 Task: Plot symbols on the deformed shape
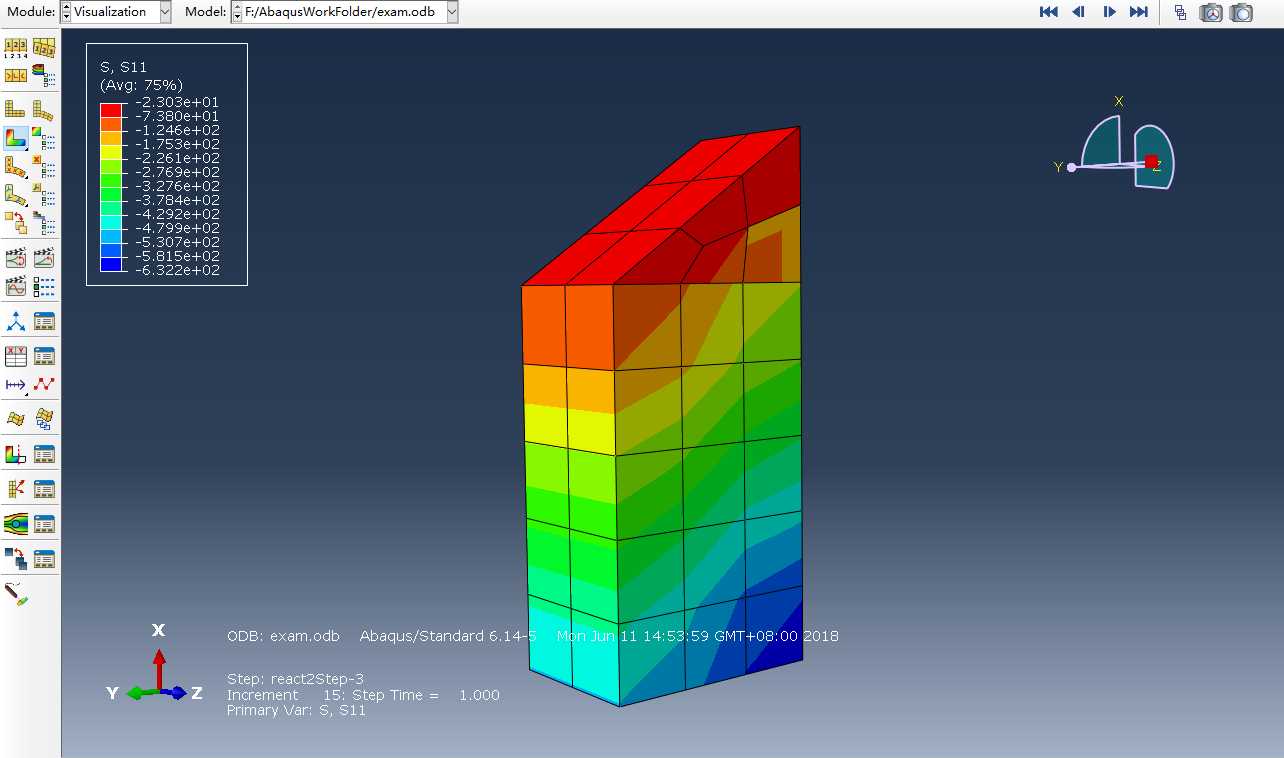click(16, 165)
